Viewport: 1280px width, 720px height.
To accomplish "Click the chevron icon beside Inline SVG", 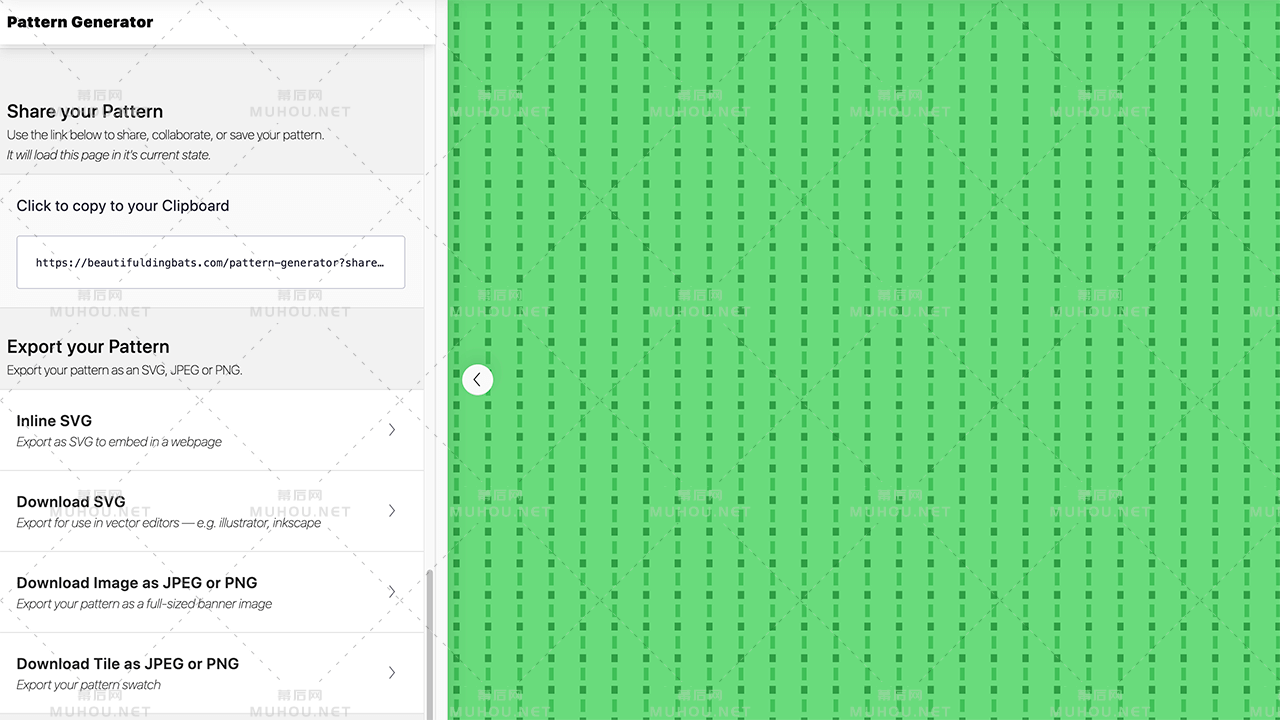I will [x=392, y=430].
